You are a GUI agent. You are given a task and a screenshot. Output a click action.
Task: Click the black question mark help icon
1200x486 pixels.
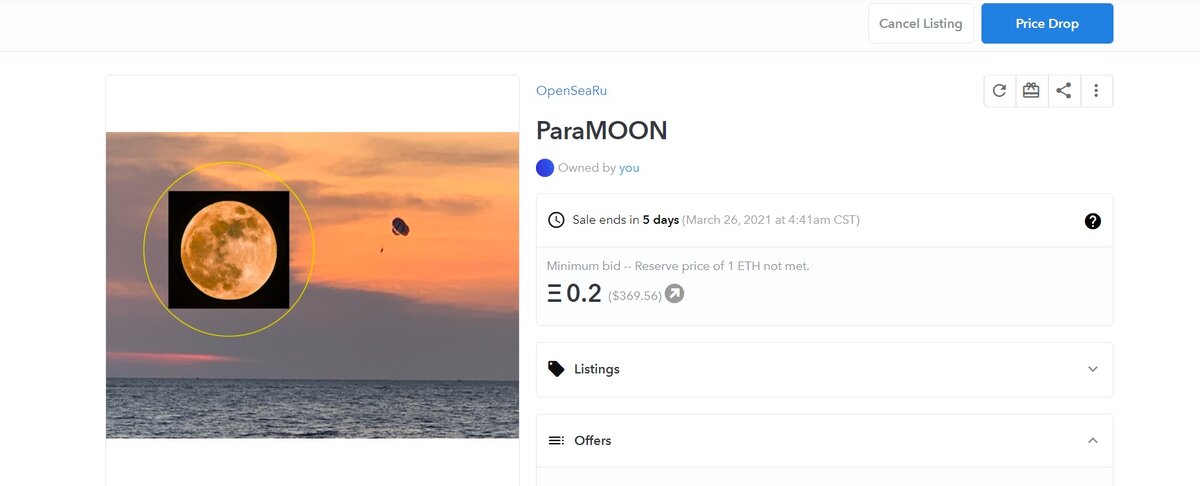coord(1092,221)
